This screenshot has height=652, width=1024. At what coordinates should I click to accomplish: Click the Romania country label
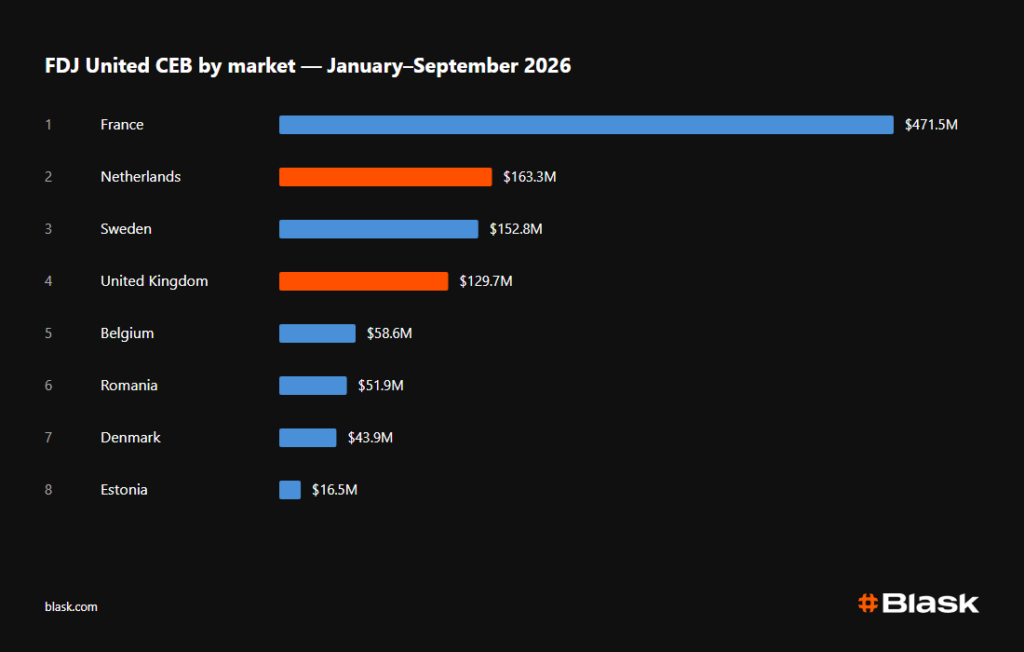pyautogui.click(x=129, y=386)
